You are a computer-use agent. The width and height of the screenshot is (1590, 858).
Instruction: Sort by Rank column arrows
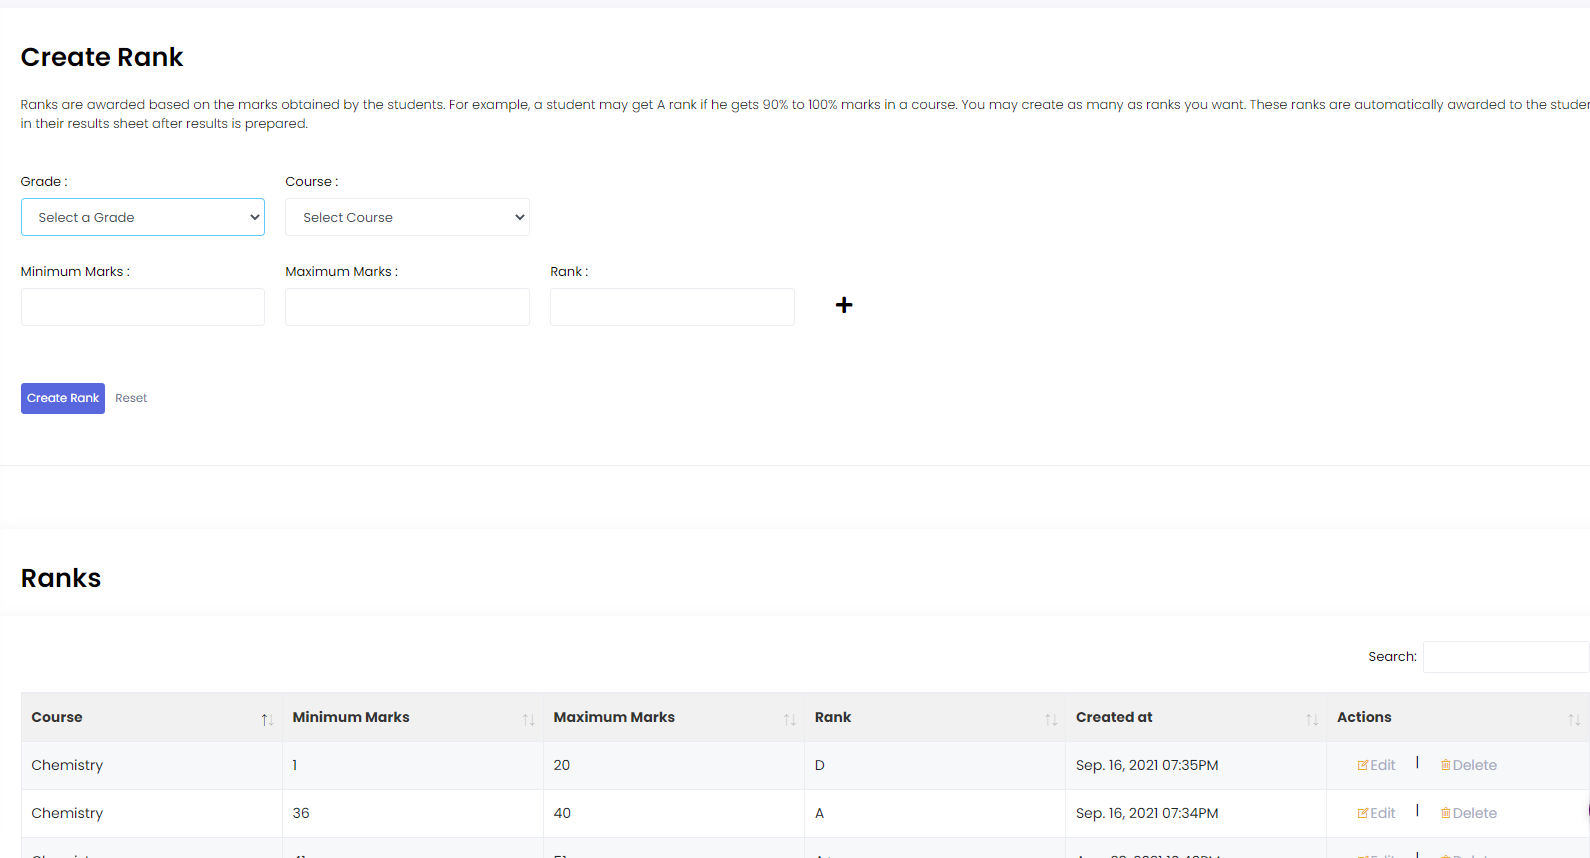pyautogui.click(x=1050, y=719)
